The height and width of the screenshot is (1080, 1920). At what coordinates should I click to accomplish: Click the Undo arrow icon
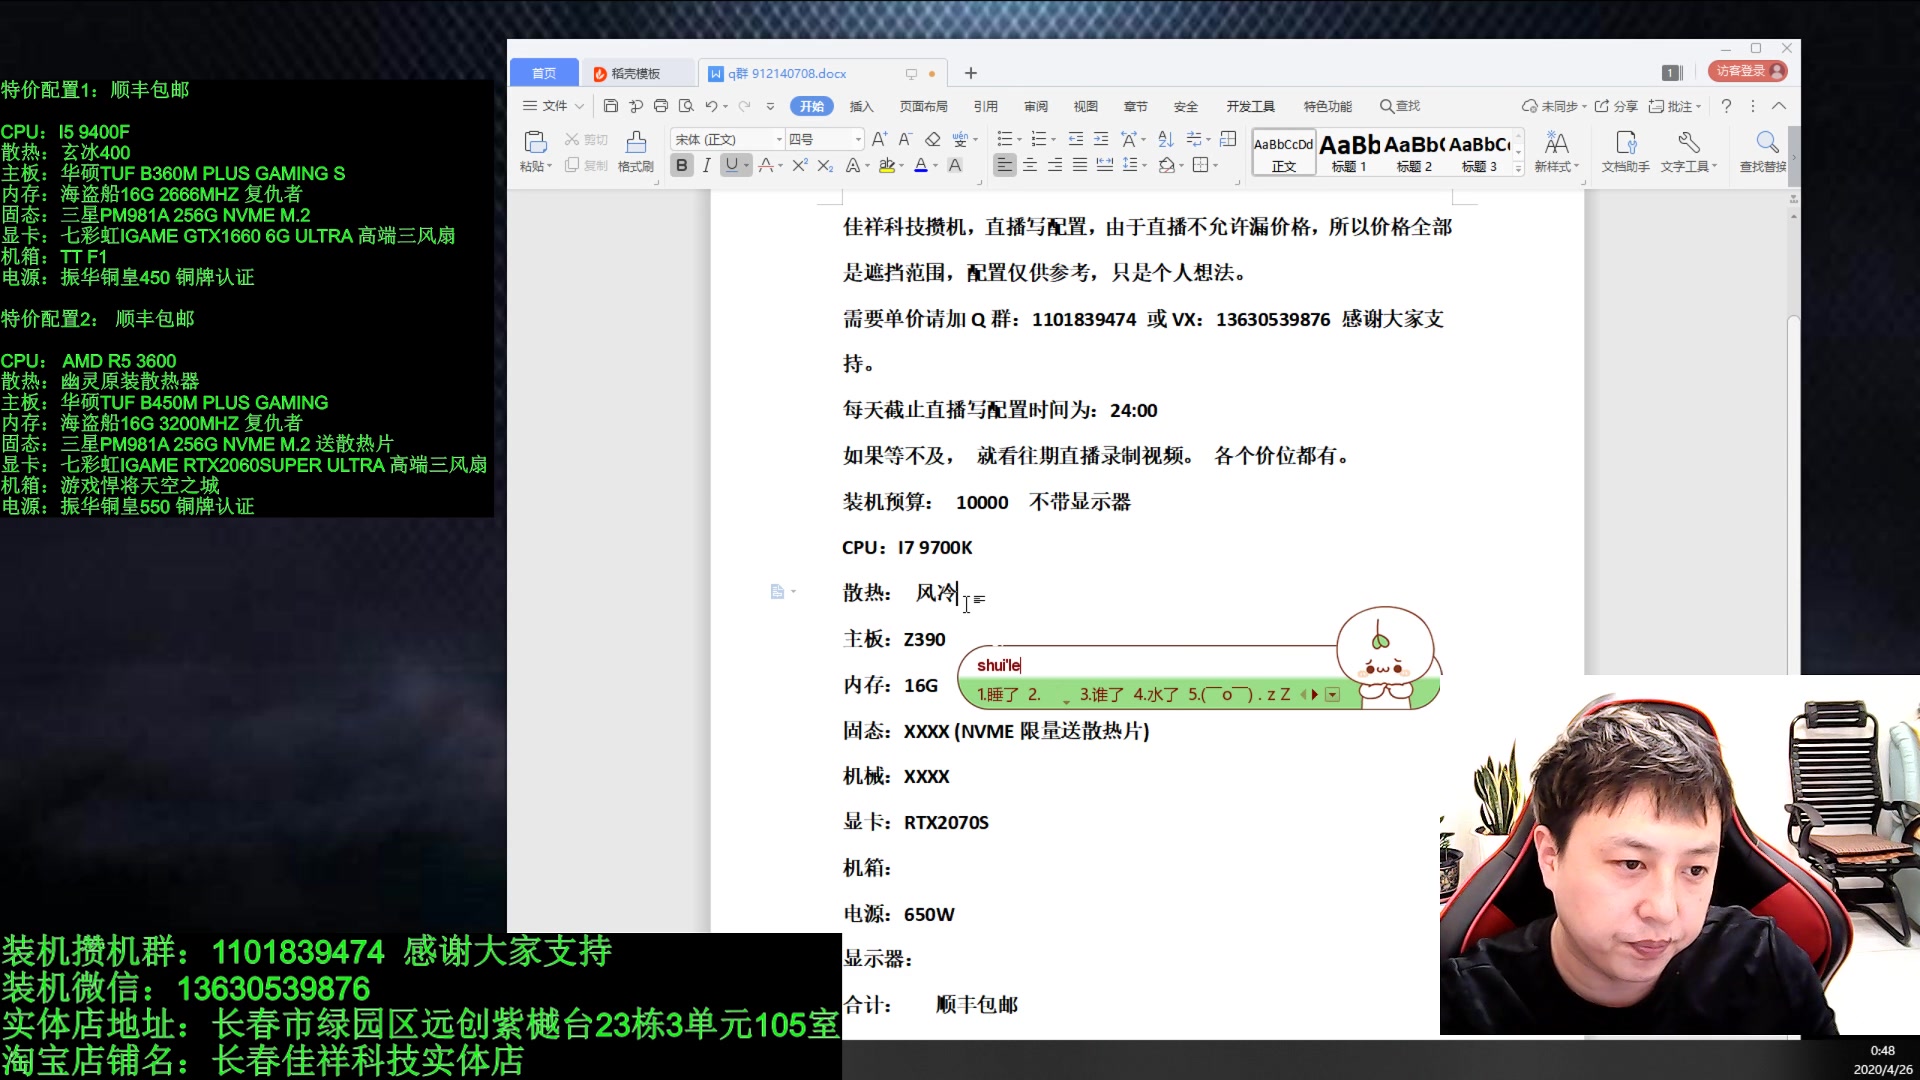click(710, 106)
